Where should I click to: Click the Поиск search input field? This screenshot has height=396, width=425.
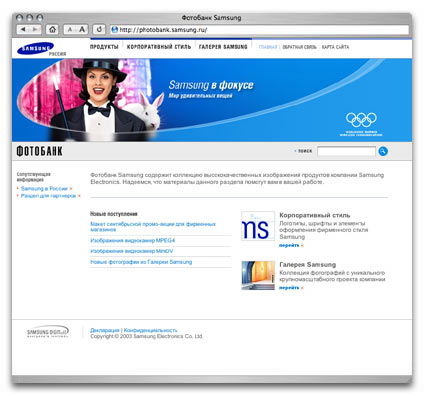tap(346, 151)
